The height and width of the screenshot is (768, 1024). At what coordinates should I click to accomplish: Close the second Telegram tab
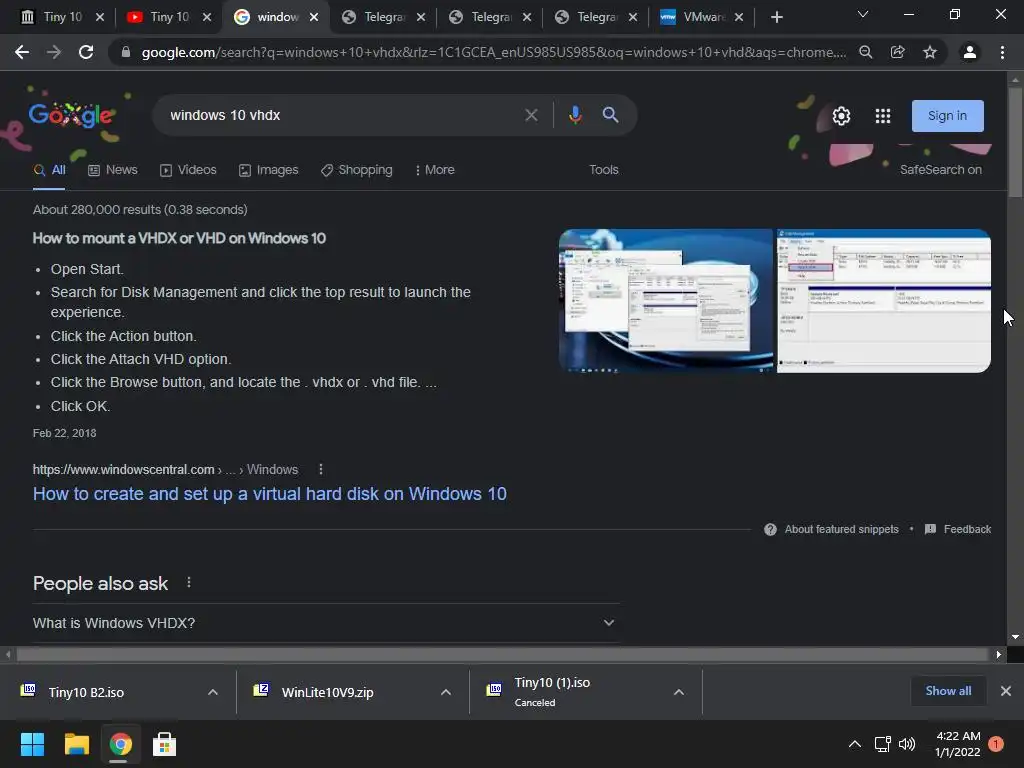tap(527, 17)
